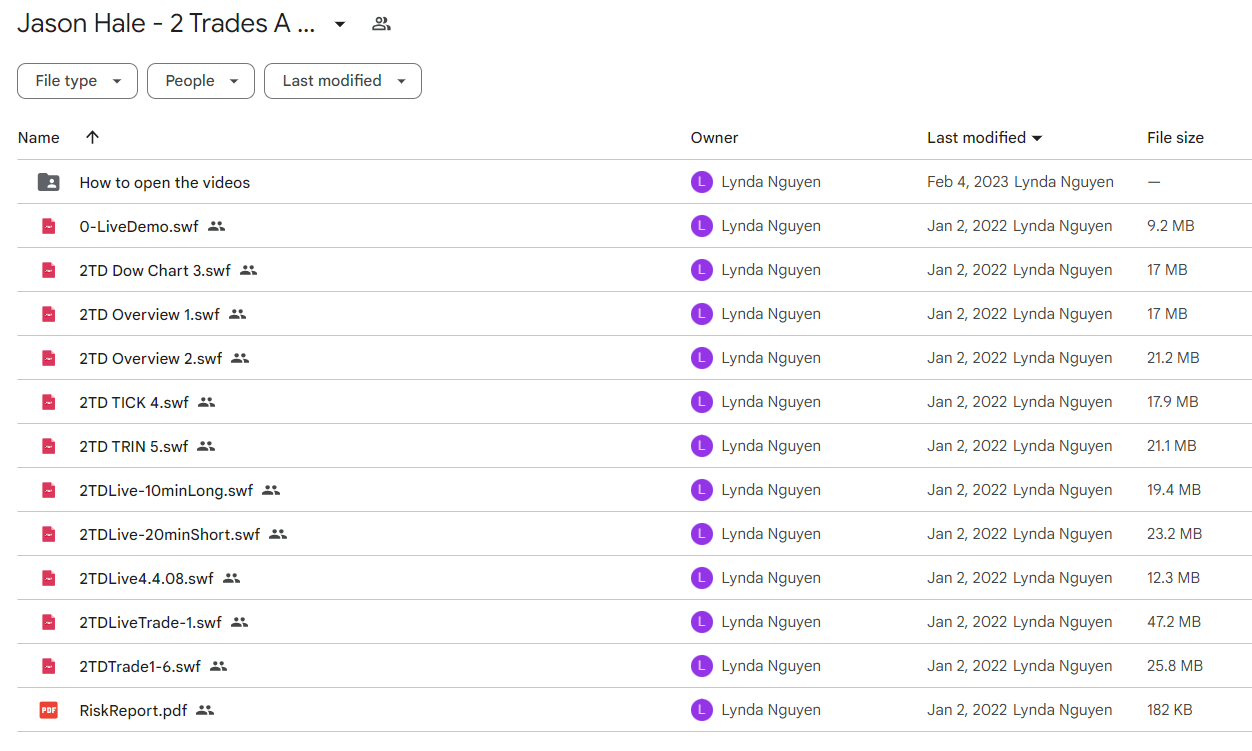
Task: Select file name 2TD TRIN 5.swf
Action: tap(134, 446)
